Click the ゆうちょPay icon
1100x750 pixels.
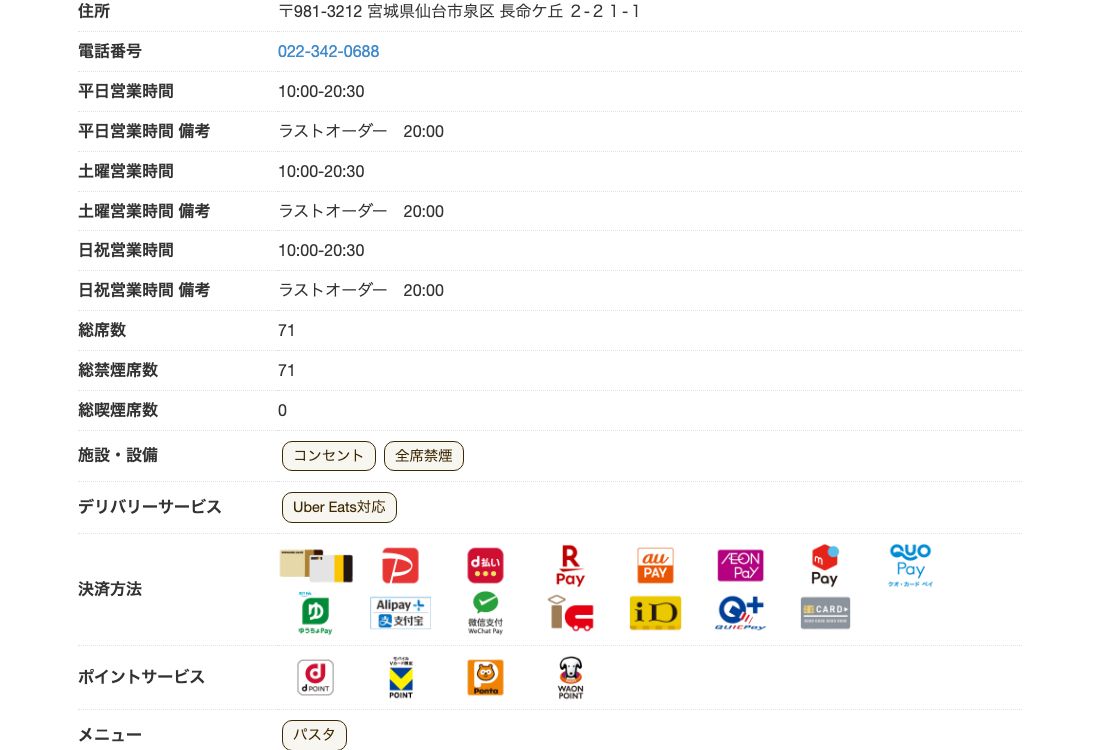pyautogui.click(x=316, y=612)
